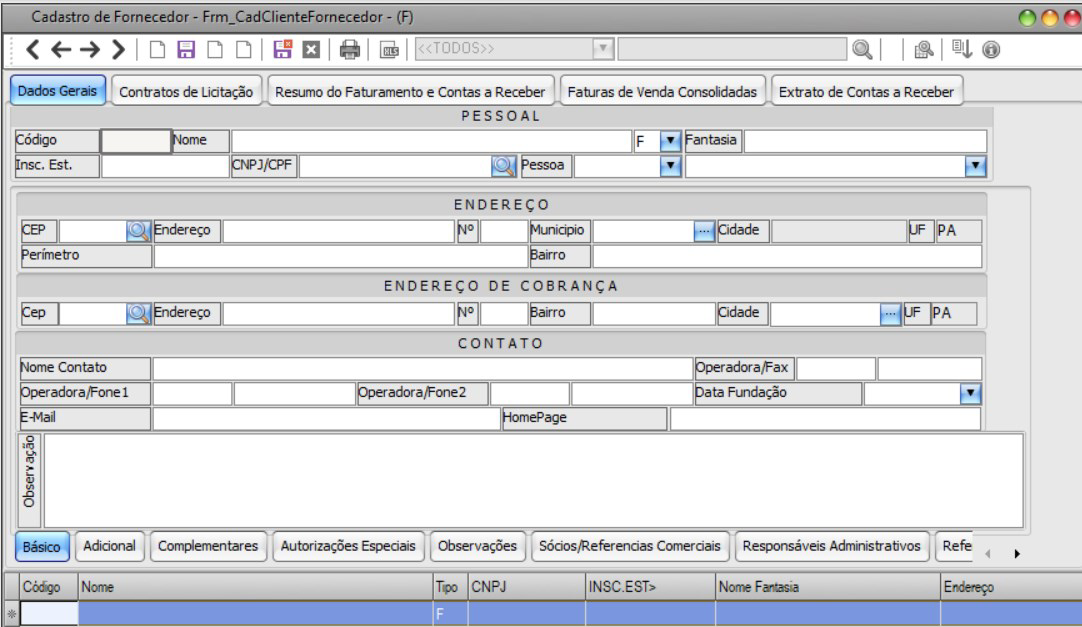Click the INSC.EST> column header

[x=650, y=587]
